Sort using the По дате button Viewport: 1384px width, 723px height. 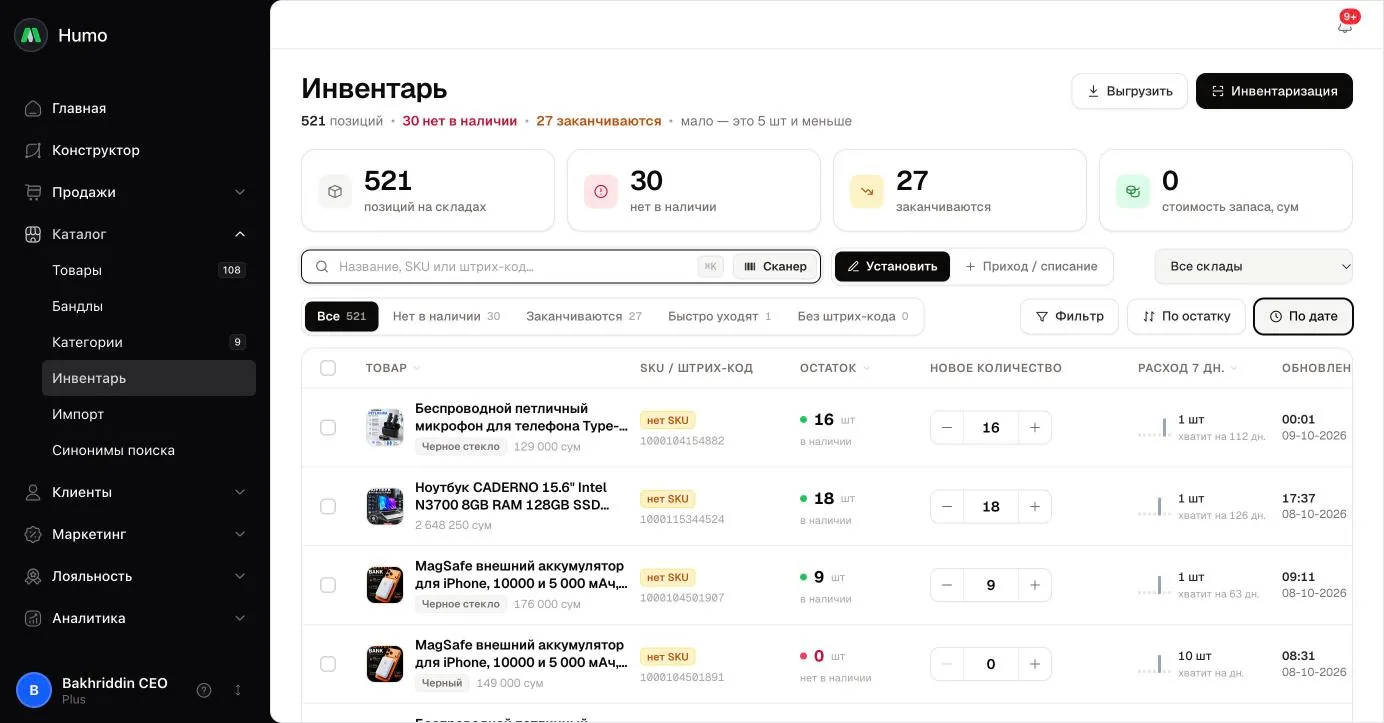[1303, 316]
